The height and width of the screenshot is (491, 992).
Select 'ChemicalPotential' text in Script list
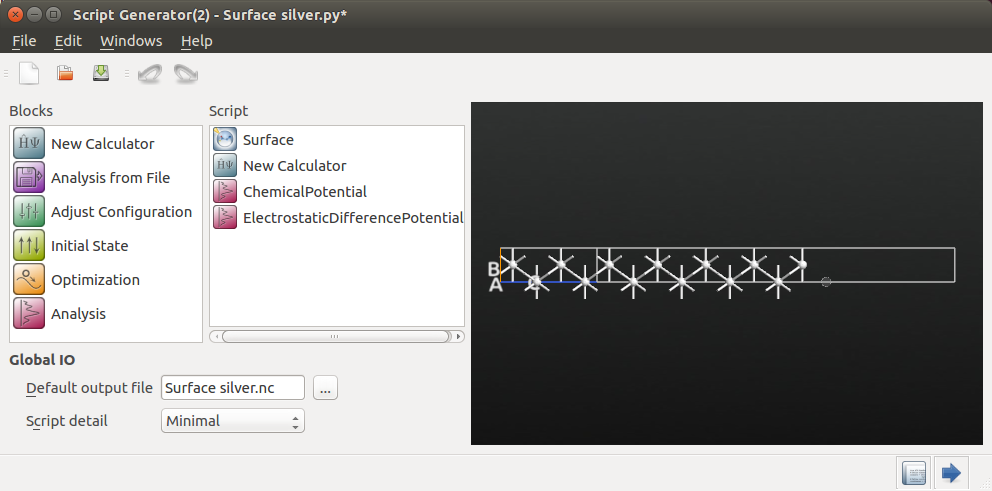tap(305, 192)
